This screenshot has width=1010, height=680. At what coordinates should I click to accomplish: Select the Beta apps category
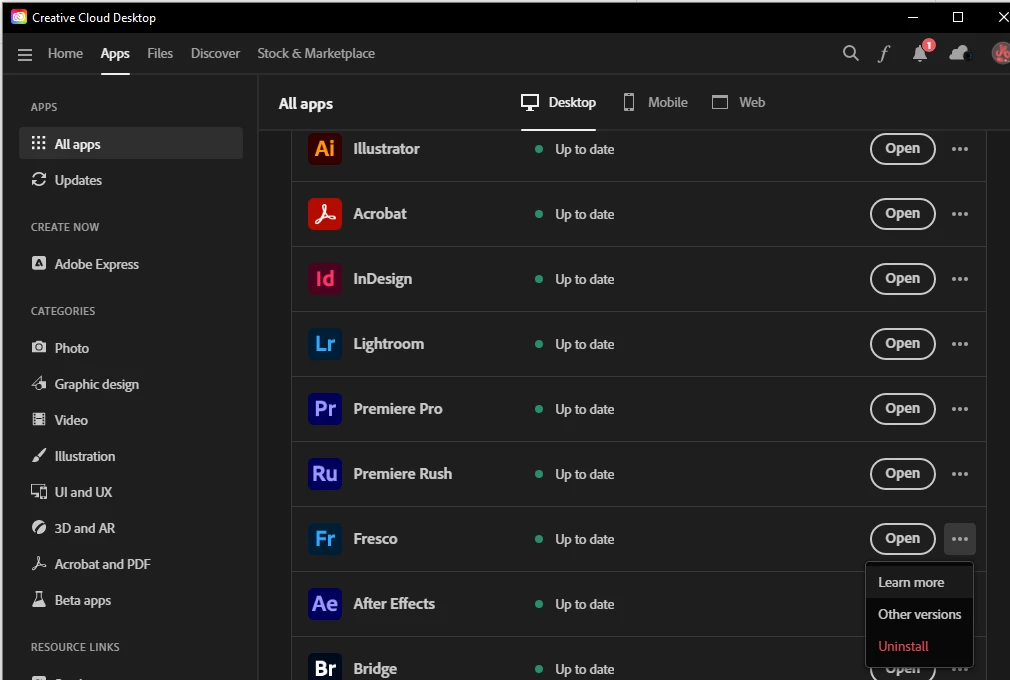(71, 600)
